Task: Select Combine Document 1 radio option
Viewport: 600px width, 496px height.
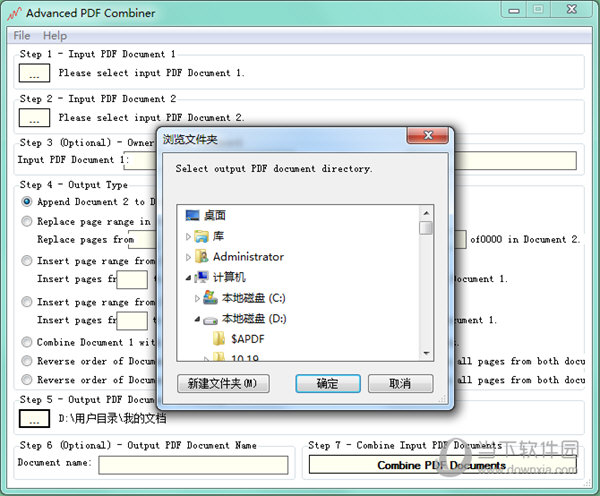Action: point(26,342)
